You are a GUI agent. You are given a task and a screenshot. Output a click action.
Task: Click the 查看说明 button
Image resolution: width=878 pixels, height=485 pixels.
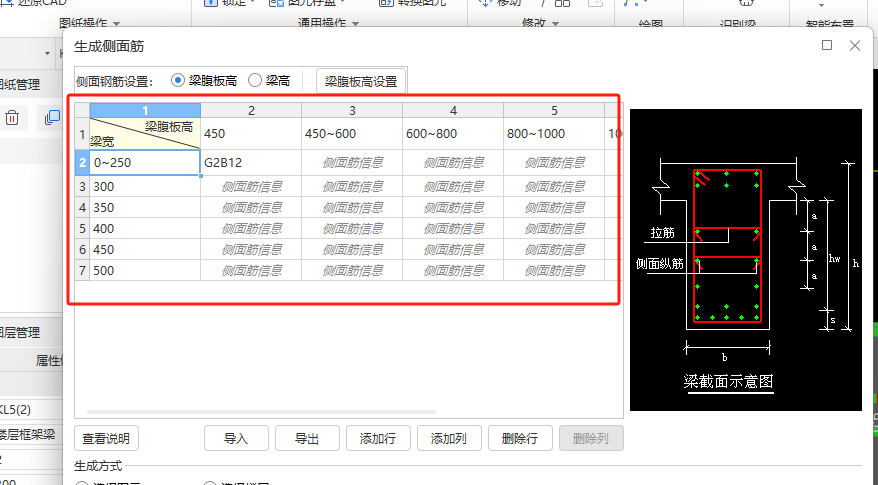tap(106, 438)
